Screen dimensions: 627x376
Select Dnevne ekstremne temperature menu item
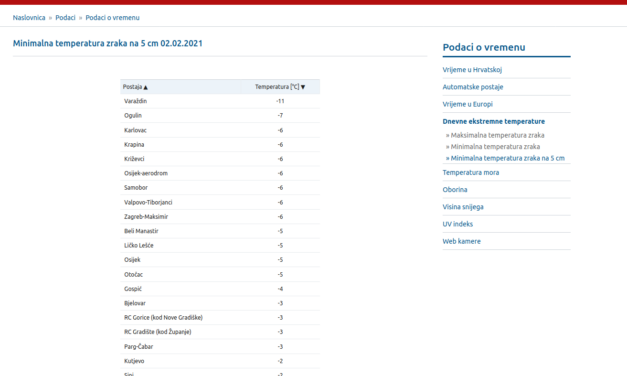(x=493, y=121)
